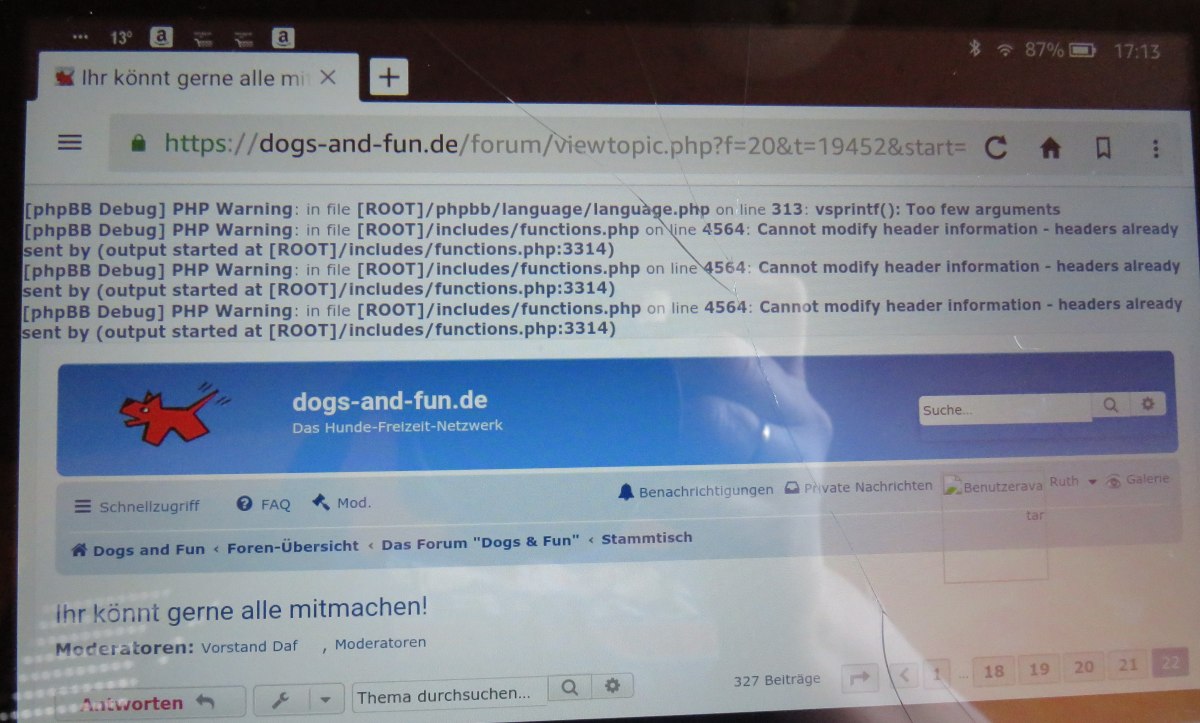Open Private Nachrichten inbox
Viewport: 1200px width, 723px height.
point(858,487)
